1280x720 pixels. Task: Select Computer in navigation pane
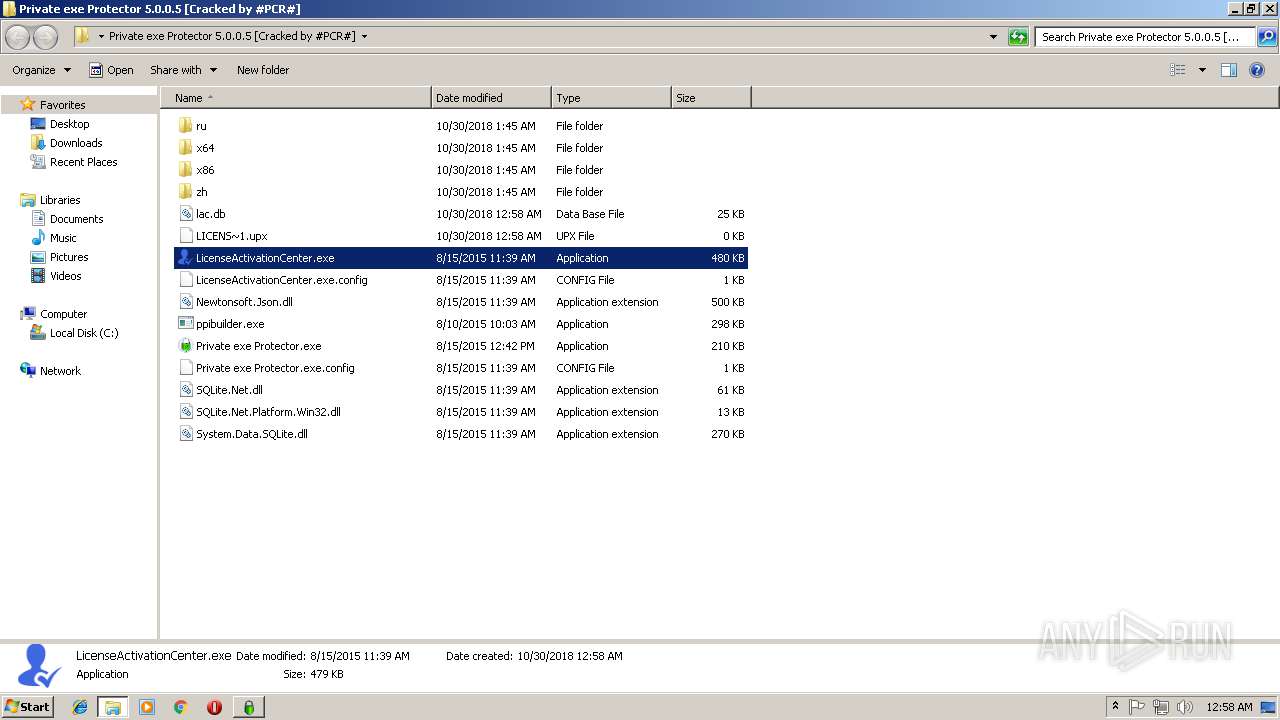pyautogui.click(x=63, y=314)
